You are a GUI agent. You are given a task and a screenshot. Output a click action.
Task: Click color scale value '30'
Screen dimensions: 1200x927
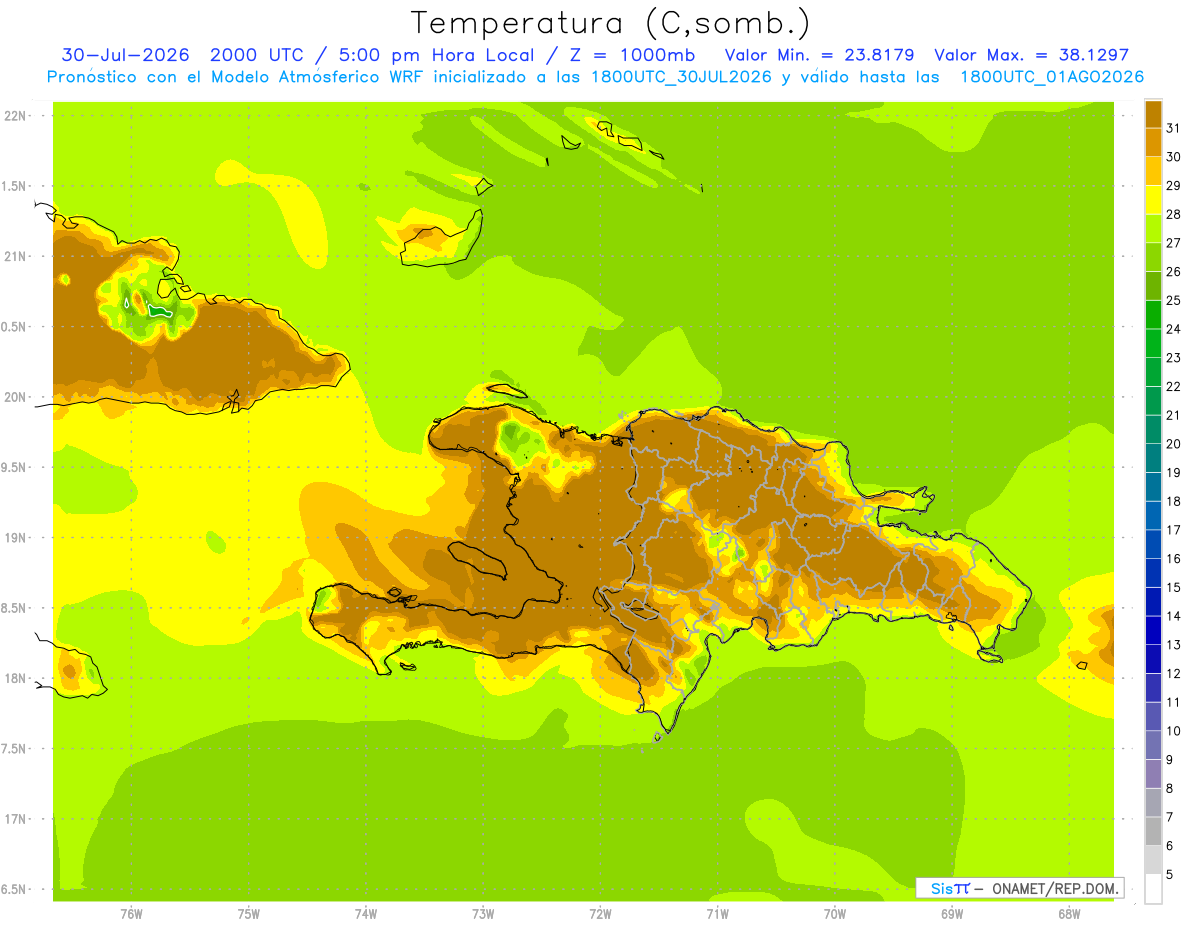pos(1174,157)
